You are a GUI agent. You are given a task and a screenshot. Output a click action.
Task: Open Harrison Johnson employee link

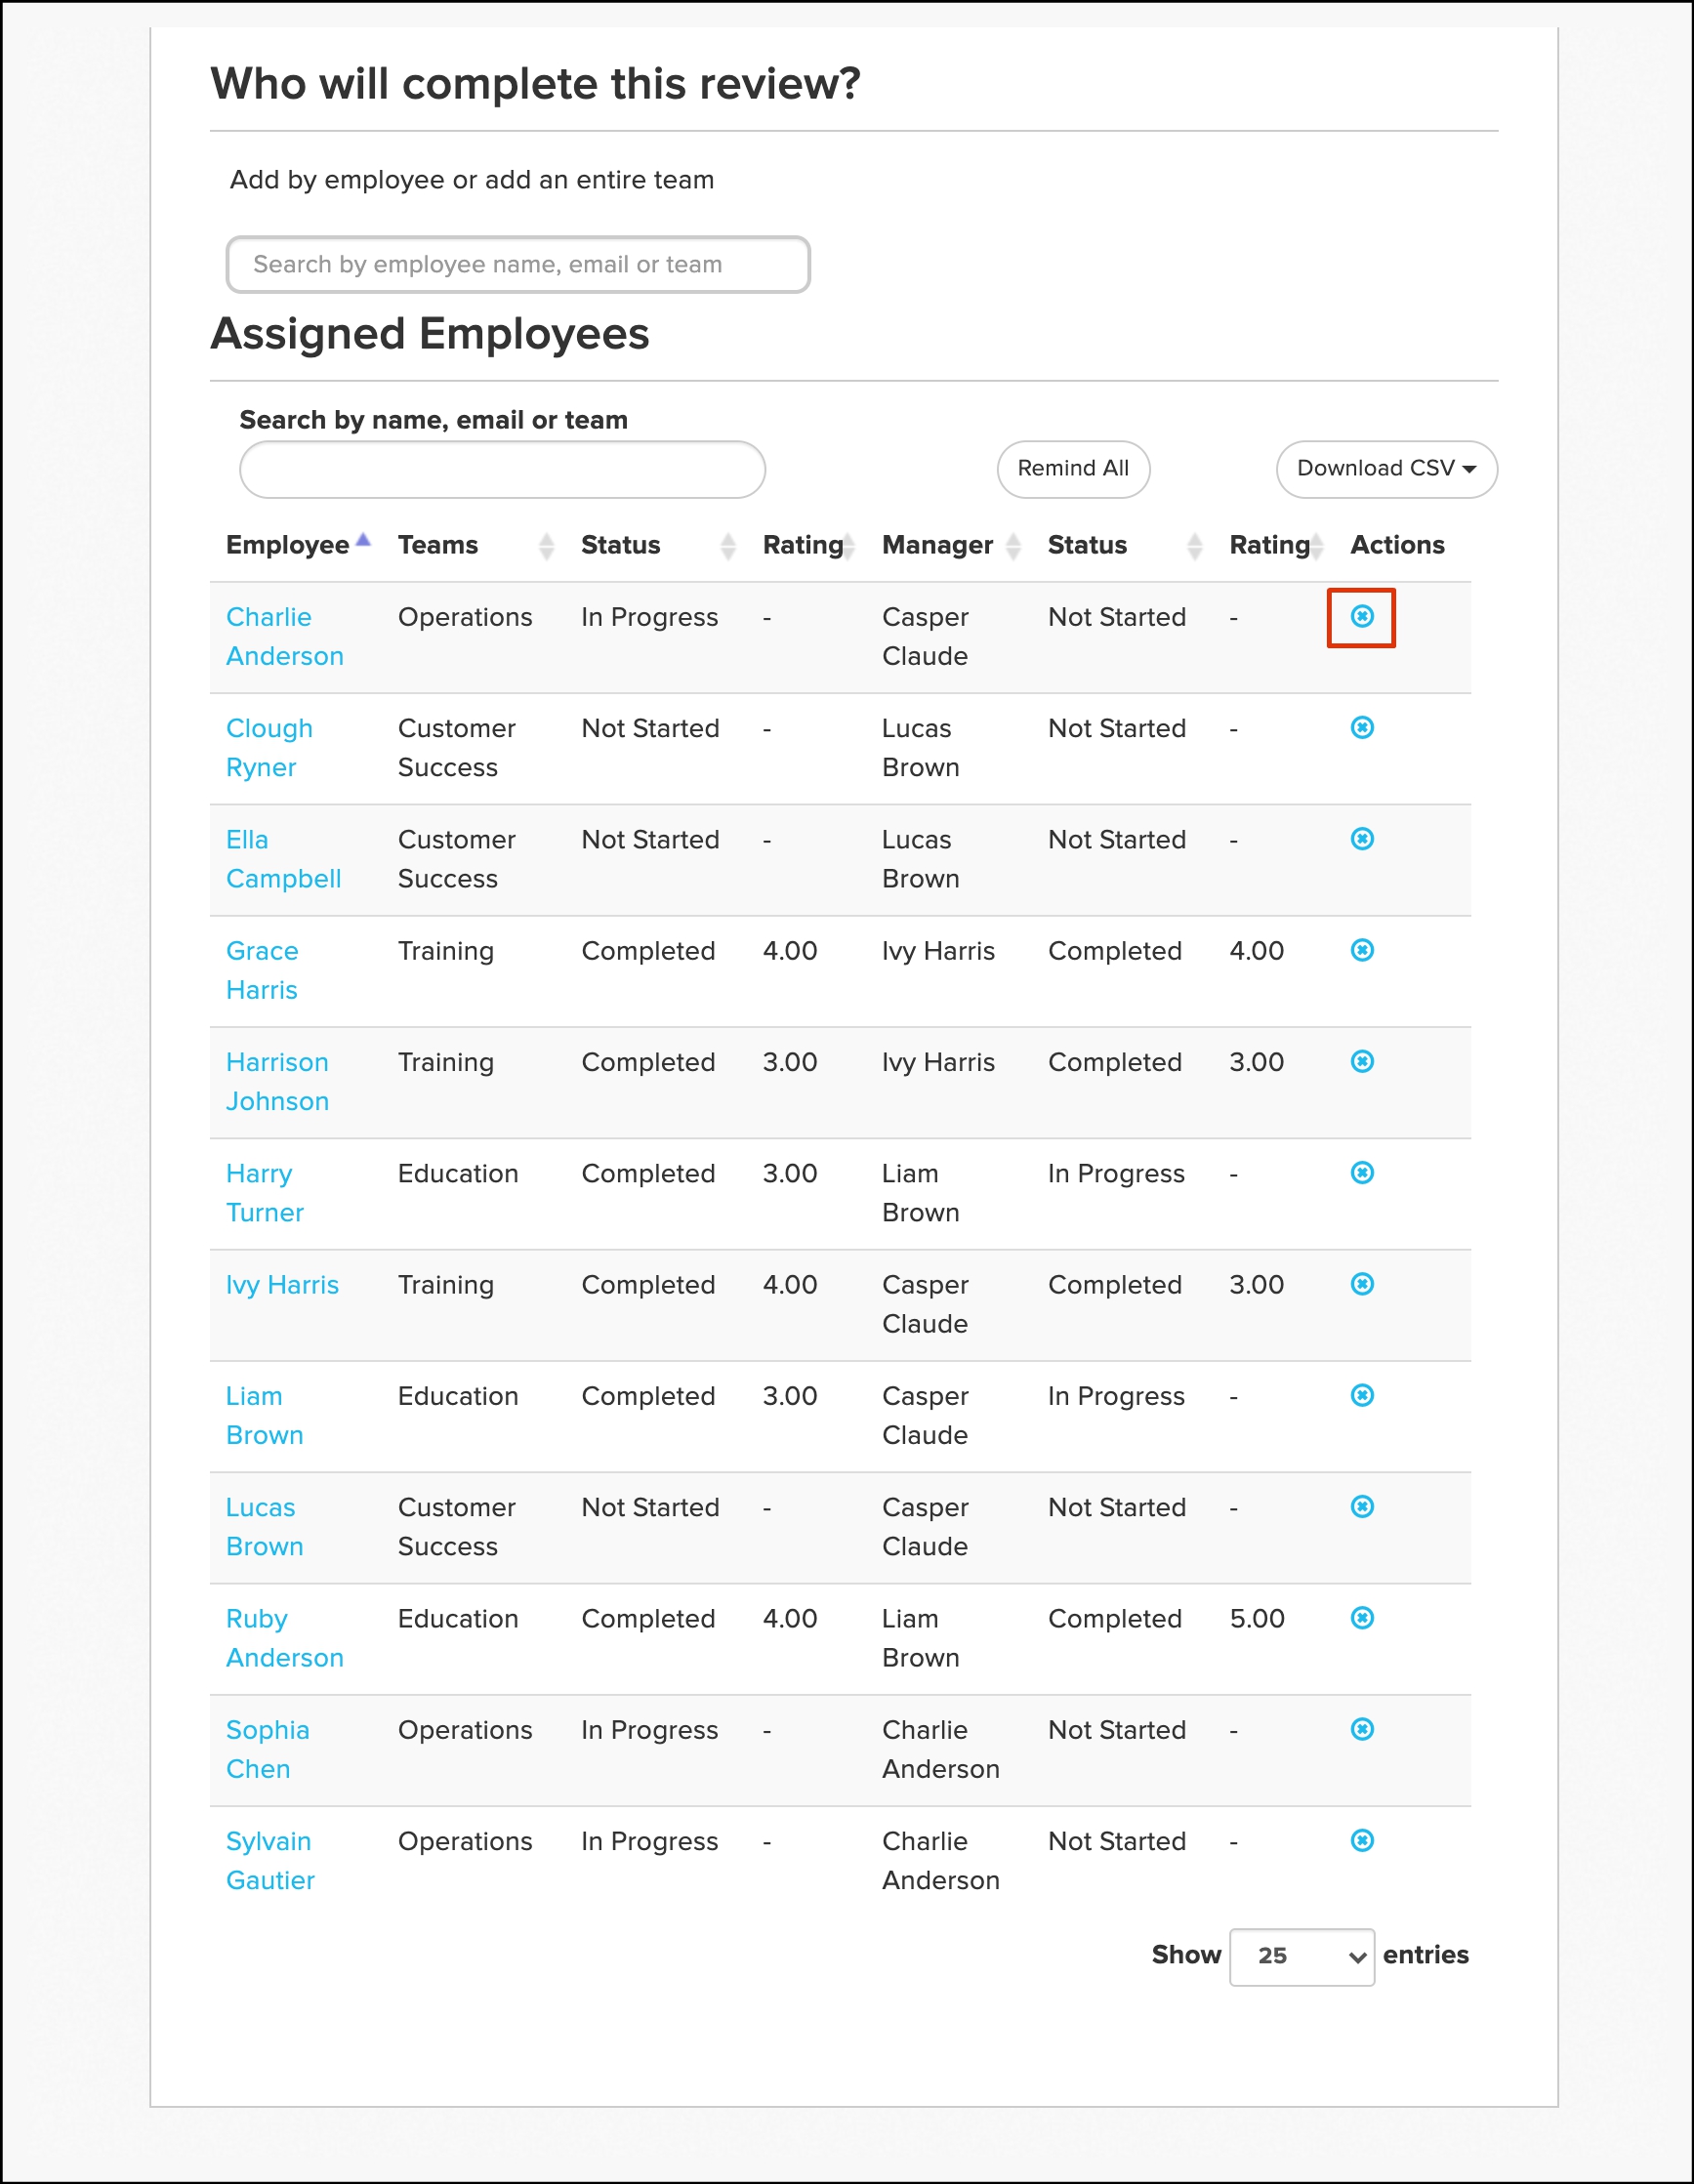tap(277, 1081)
